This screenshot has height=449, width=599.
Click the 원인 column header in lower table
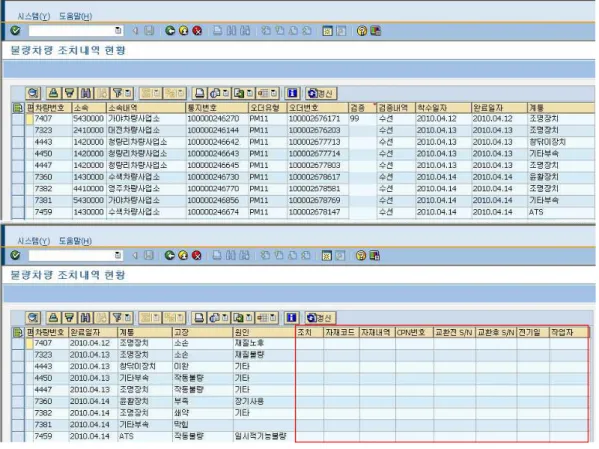[x=264, y=332]
